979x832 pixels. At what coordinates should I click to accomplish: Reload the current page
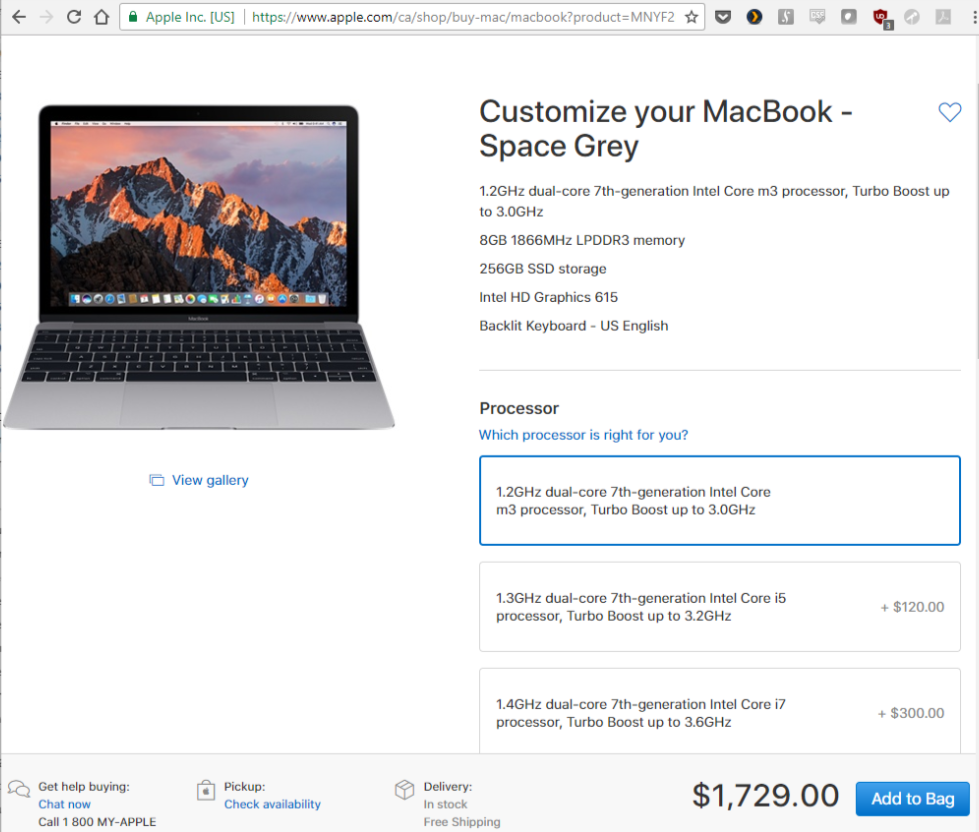pos(74,17)
